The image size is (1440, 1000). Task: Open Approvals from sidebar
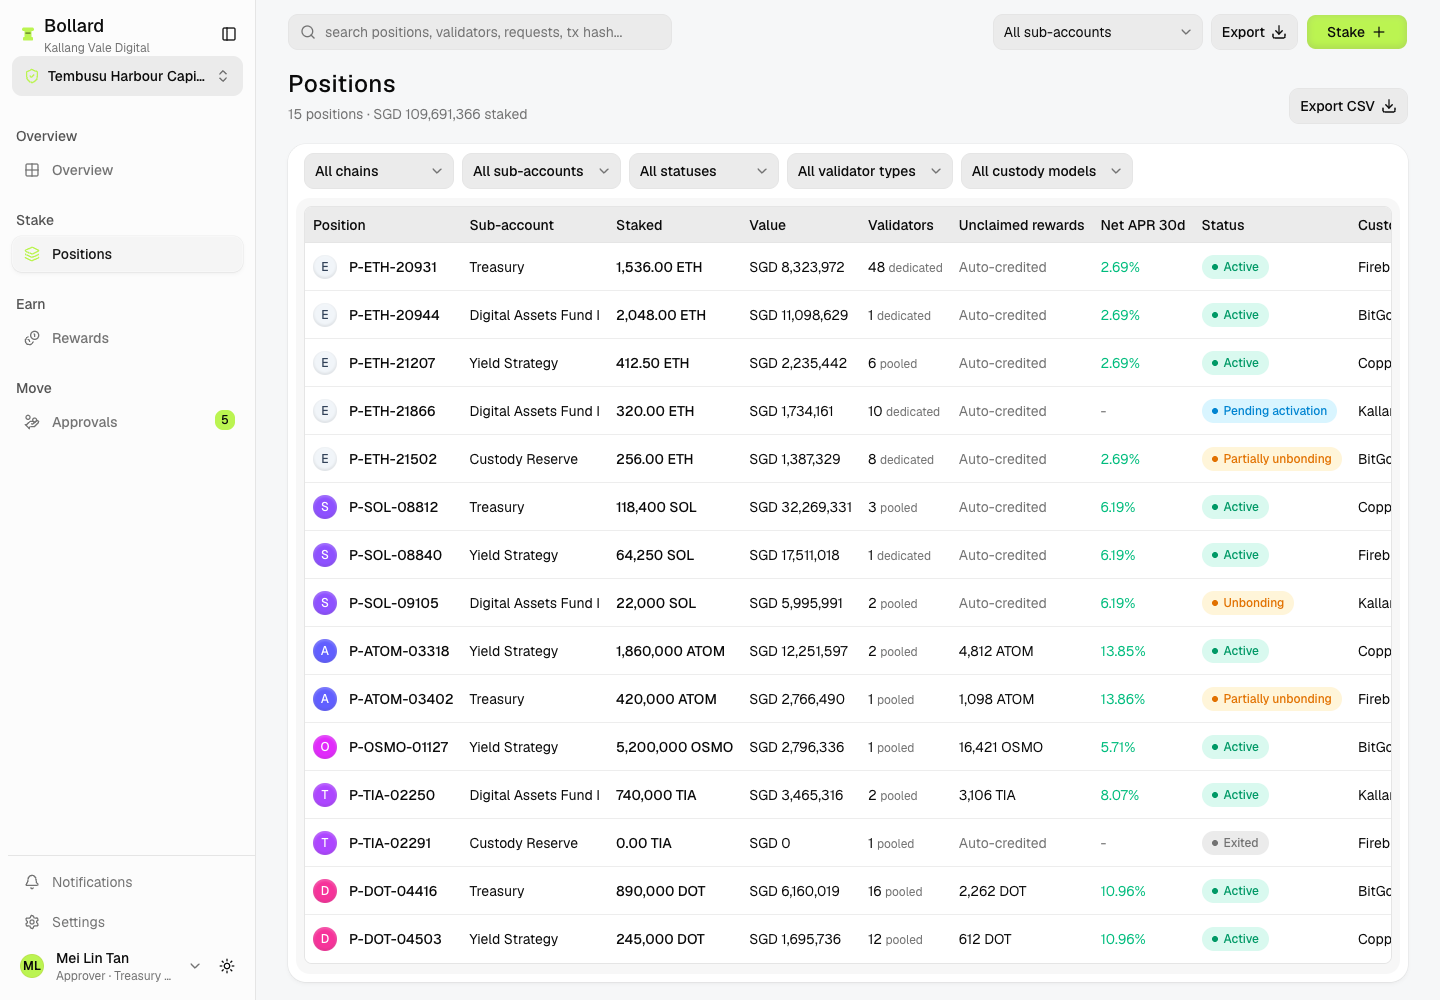pyautogui.click(x=127, y=422)
